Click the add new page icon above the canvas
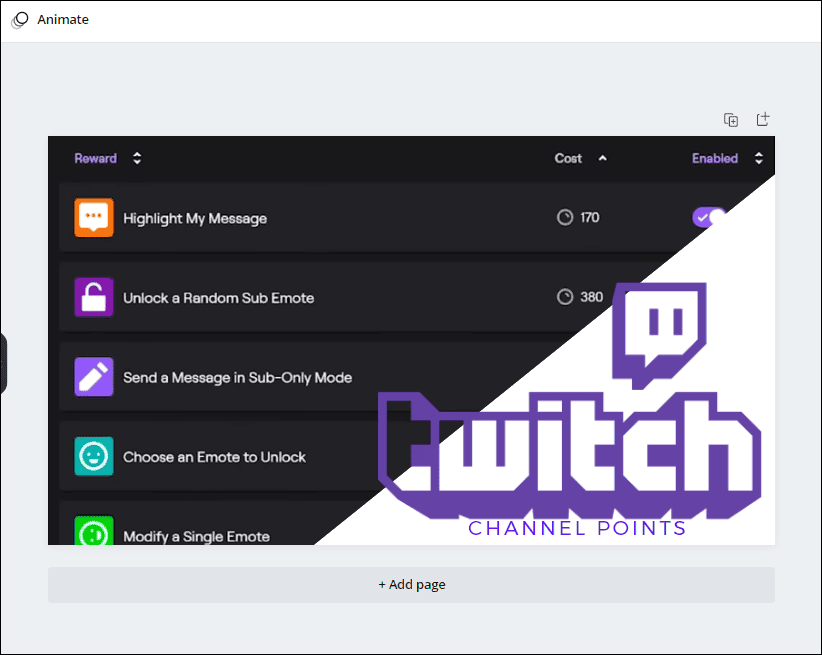822x655 pixels. click(x=762, y=120)
